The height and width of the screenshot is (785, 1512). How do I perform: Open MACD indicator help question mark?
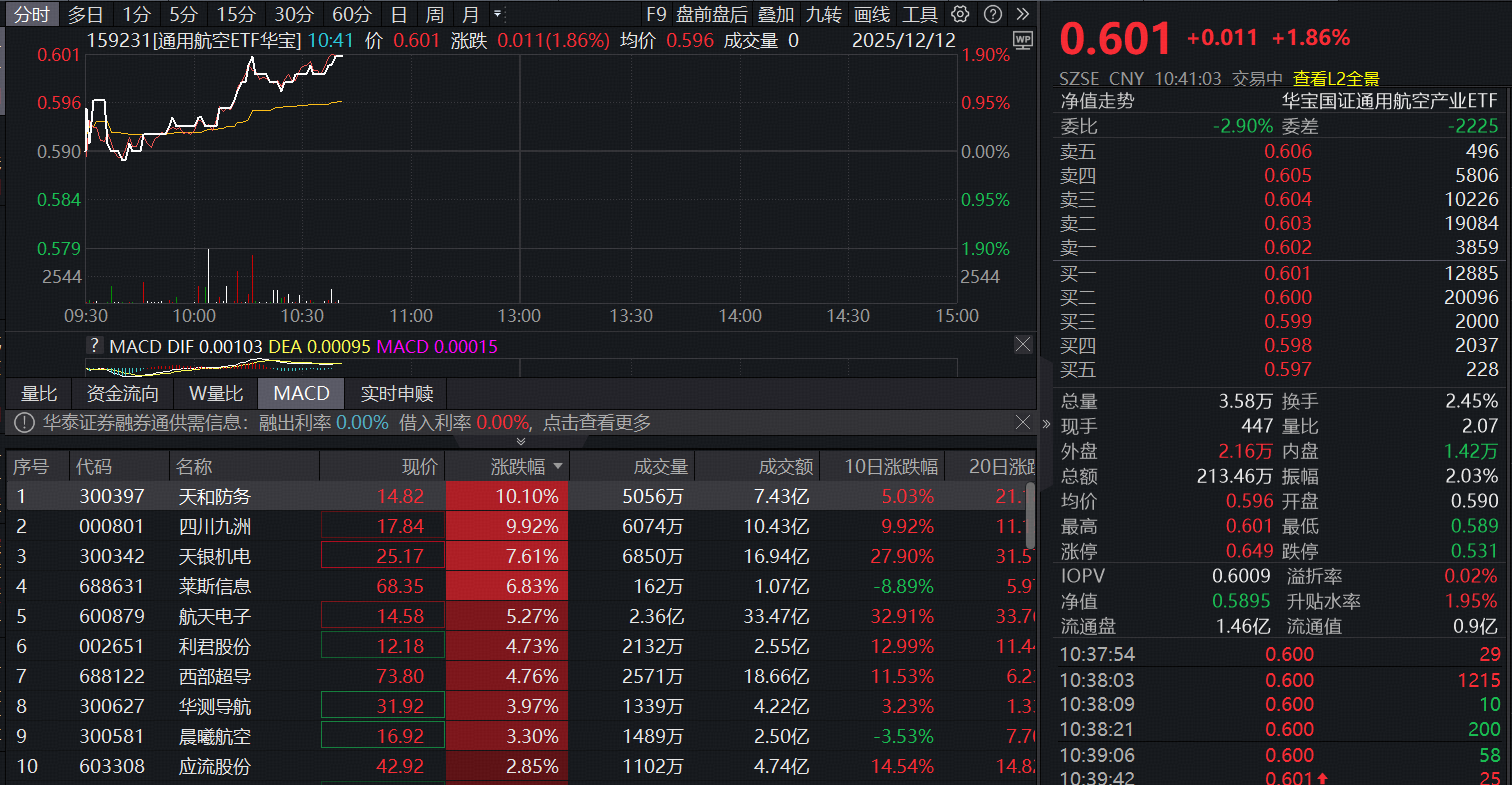point(95,346)
